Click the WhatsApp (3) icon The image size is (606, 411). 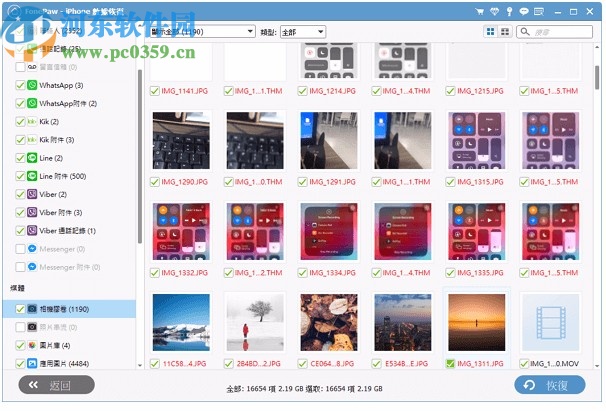pos(32,85)
